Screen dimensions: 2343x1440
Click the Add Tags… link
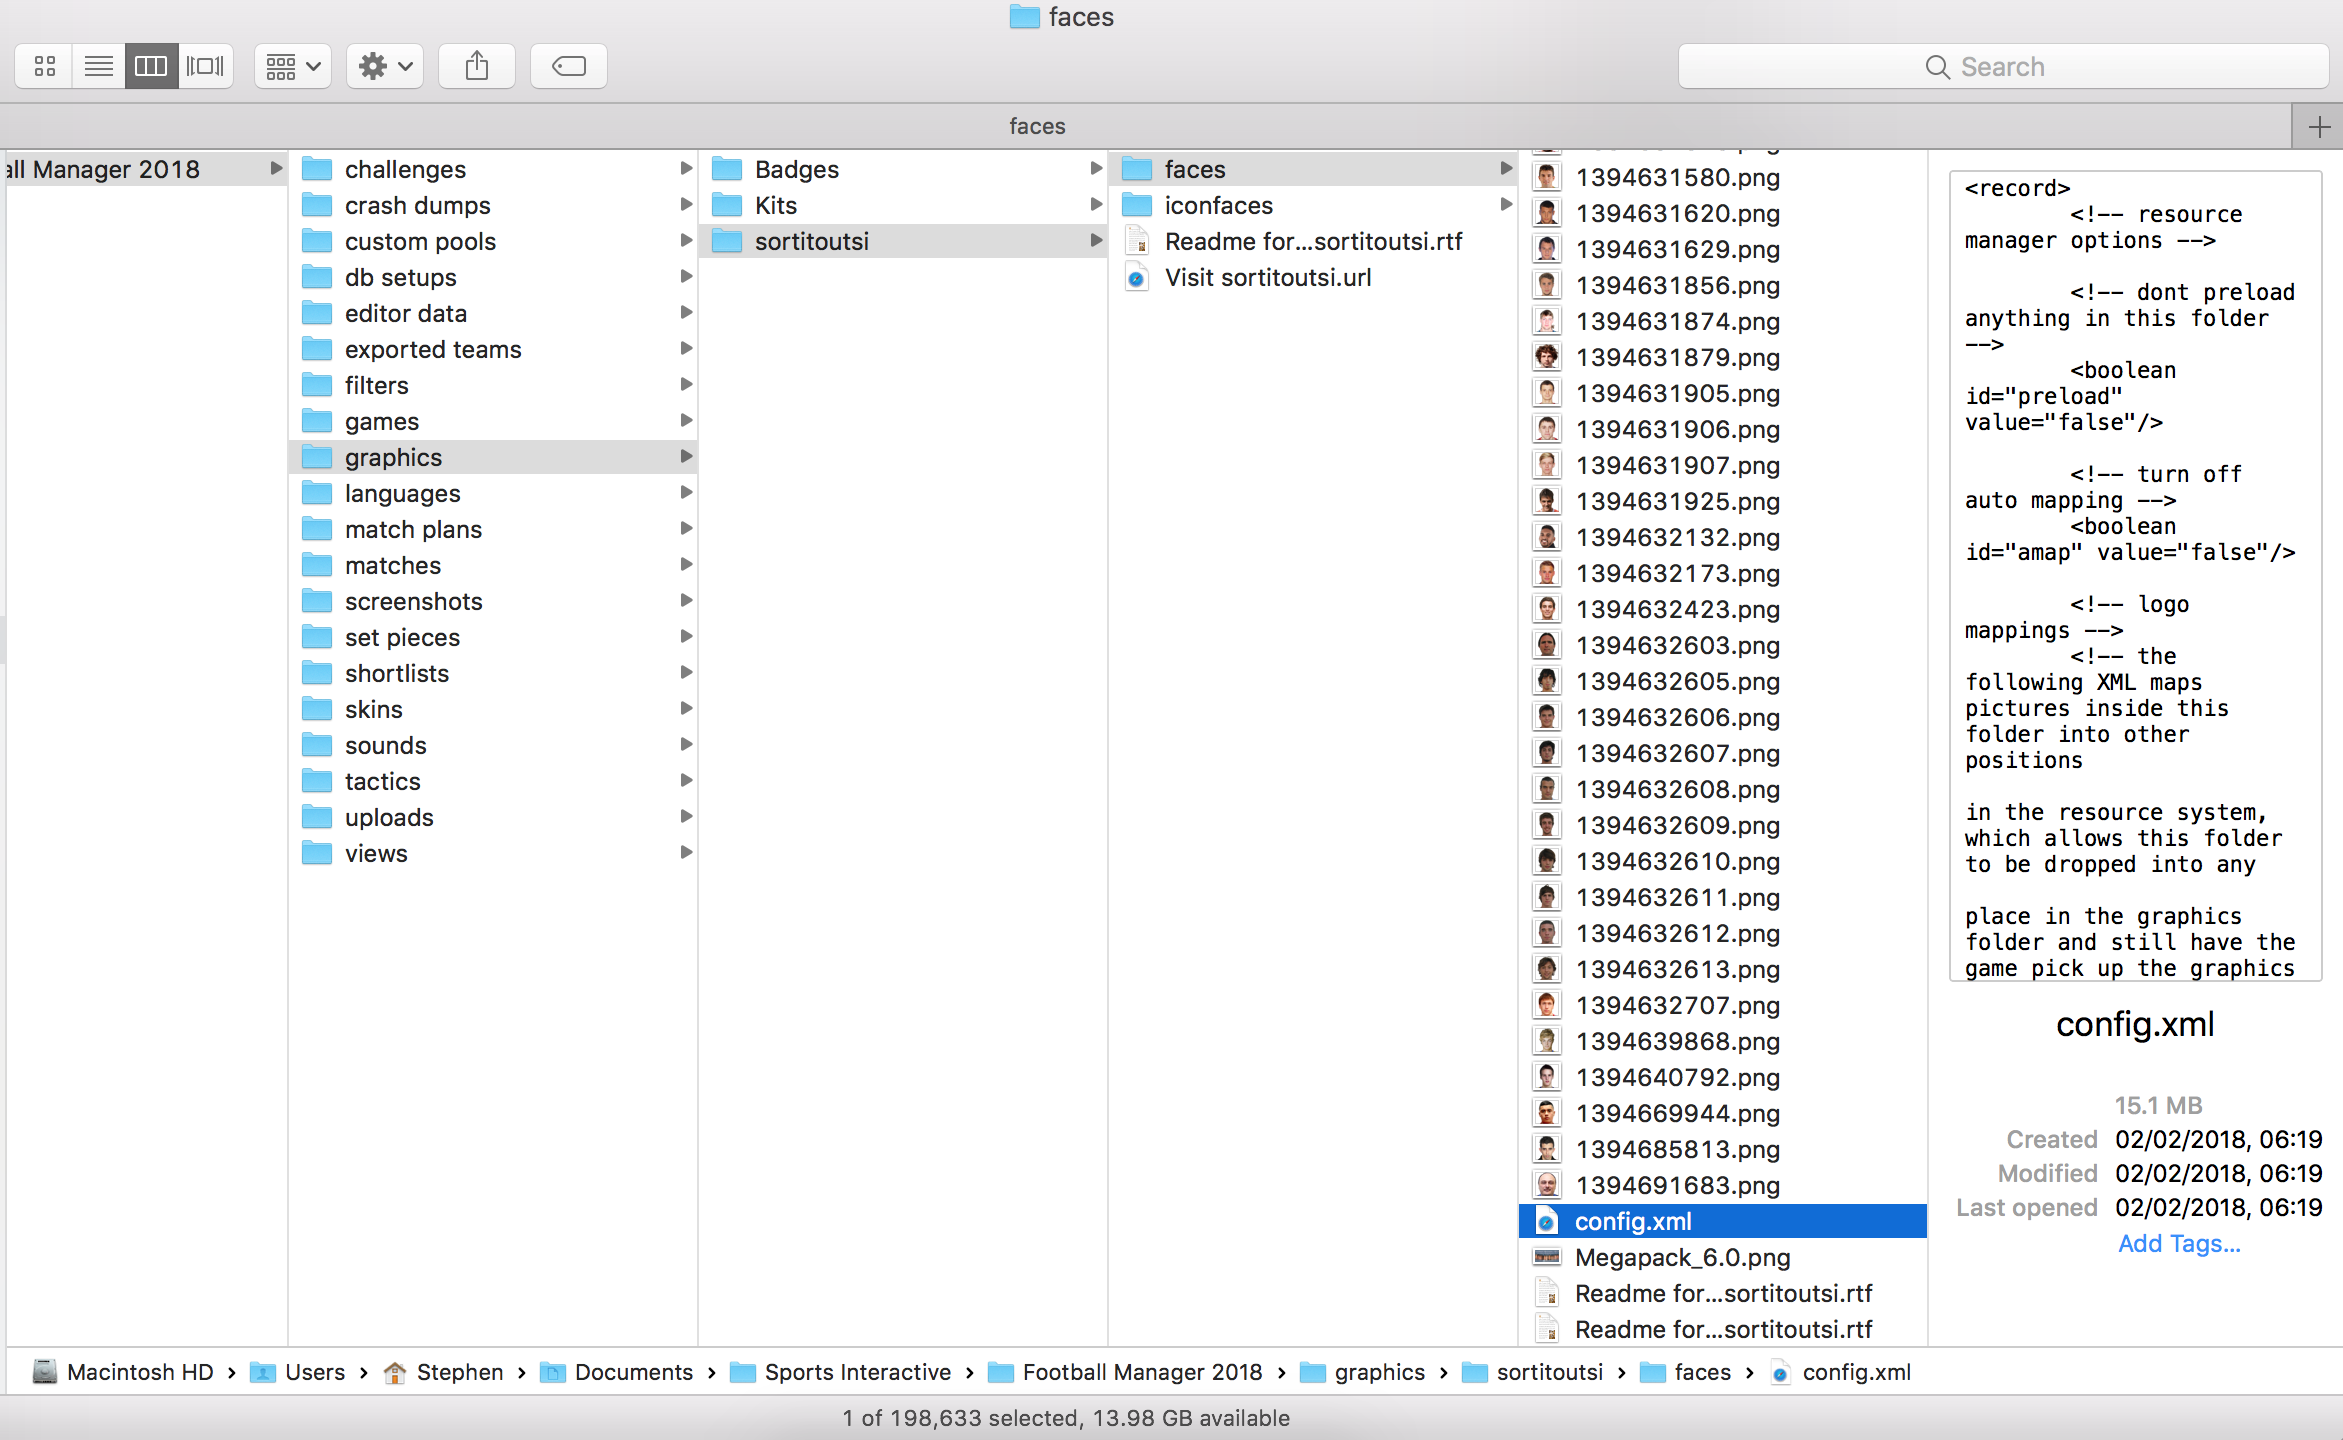point(2179,1243)
